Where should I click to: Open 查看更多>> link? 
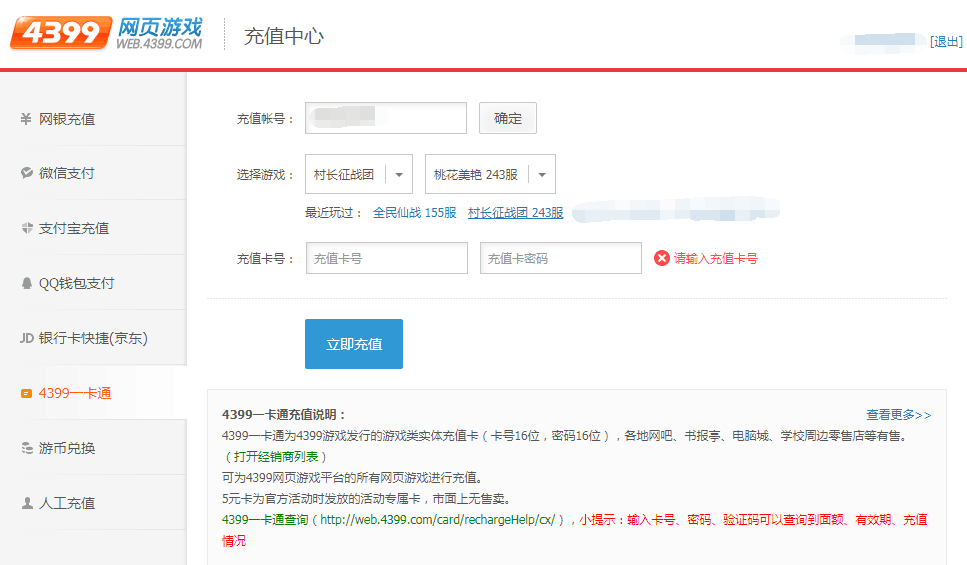tap(899, 414)
